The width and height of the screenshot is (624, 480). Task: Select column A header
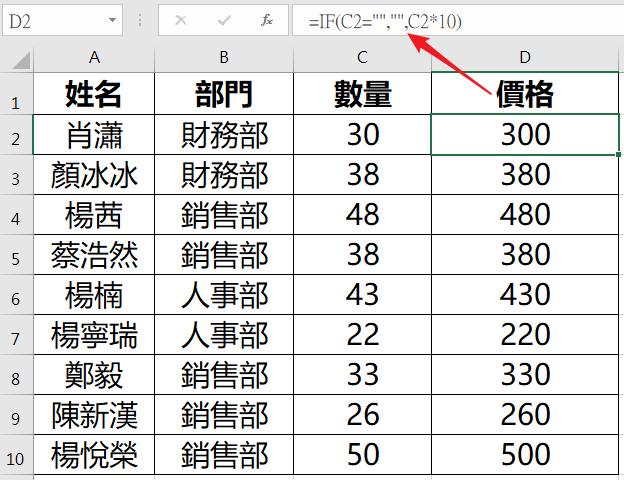pos(94,59)
